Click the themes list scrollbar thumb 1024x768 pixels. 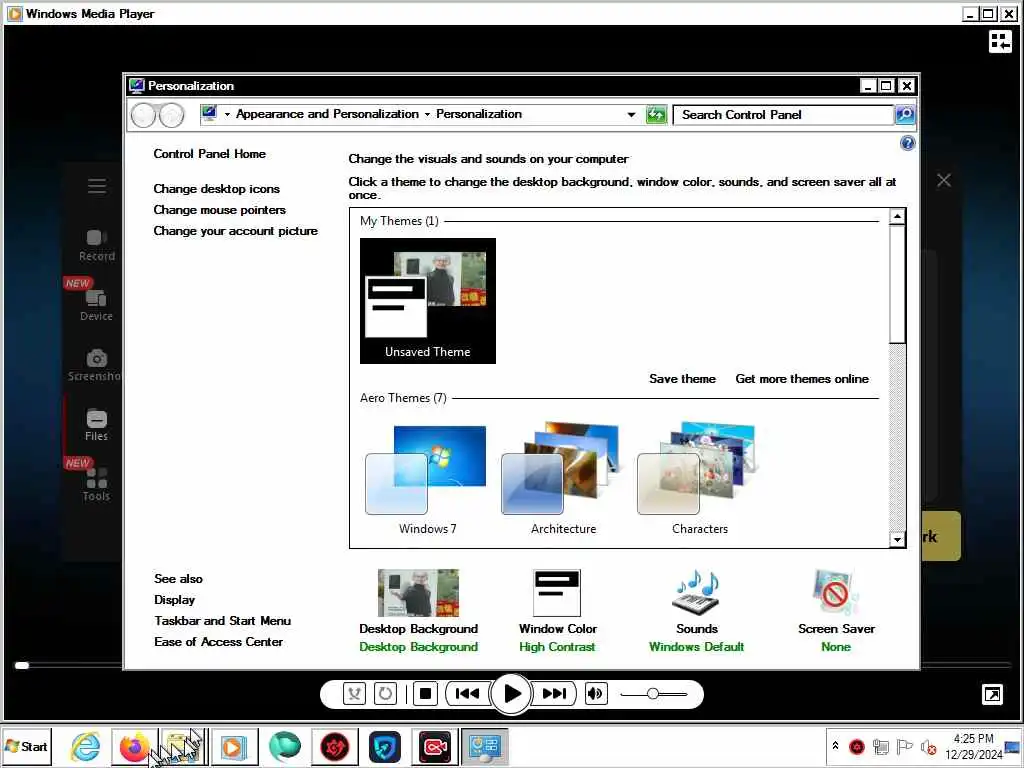(897, 283)
